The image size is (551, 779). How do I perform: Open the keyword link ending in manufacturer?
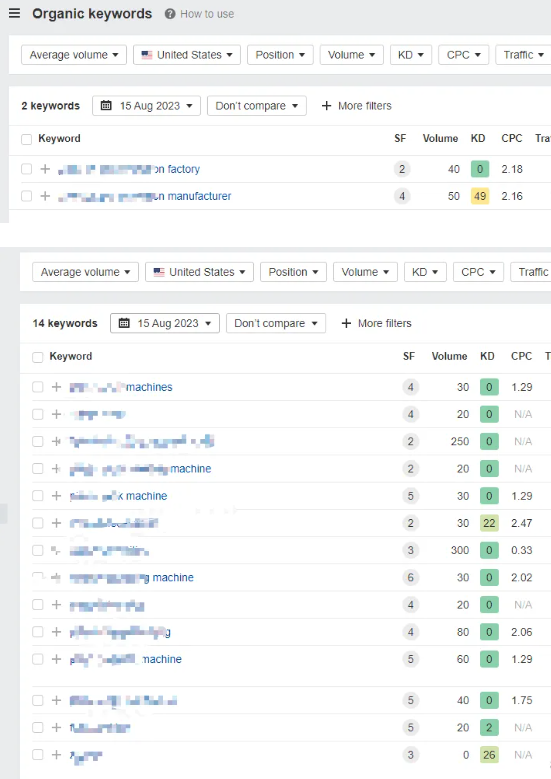pyautogui.click(x=145, y=196)
